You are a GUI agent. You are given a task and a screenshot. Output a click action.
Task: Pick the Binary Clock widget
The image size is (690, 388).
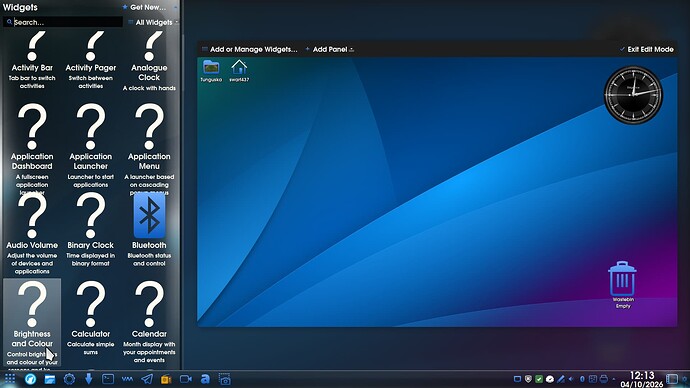pyautogui.click(x=91, y=230)
